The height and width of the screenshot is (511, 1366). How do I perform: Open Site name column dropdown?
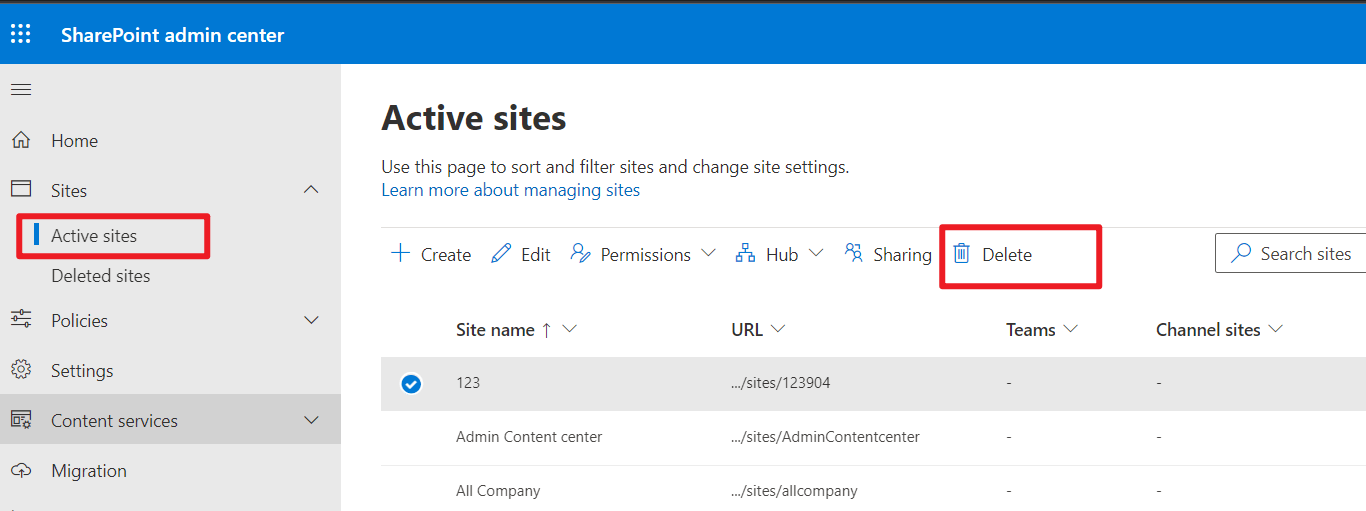pos(571,329)
